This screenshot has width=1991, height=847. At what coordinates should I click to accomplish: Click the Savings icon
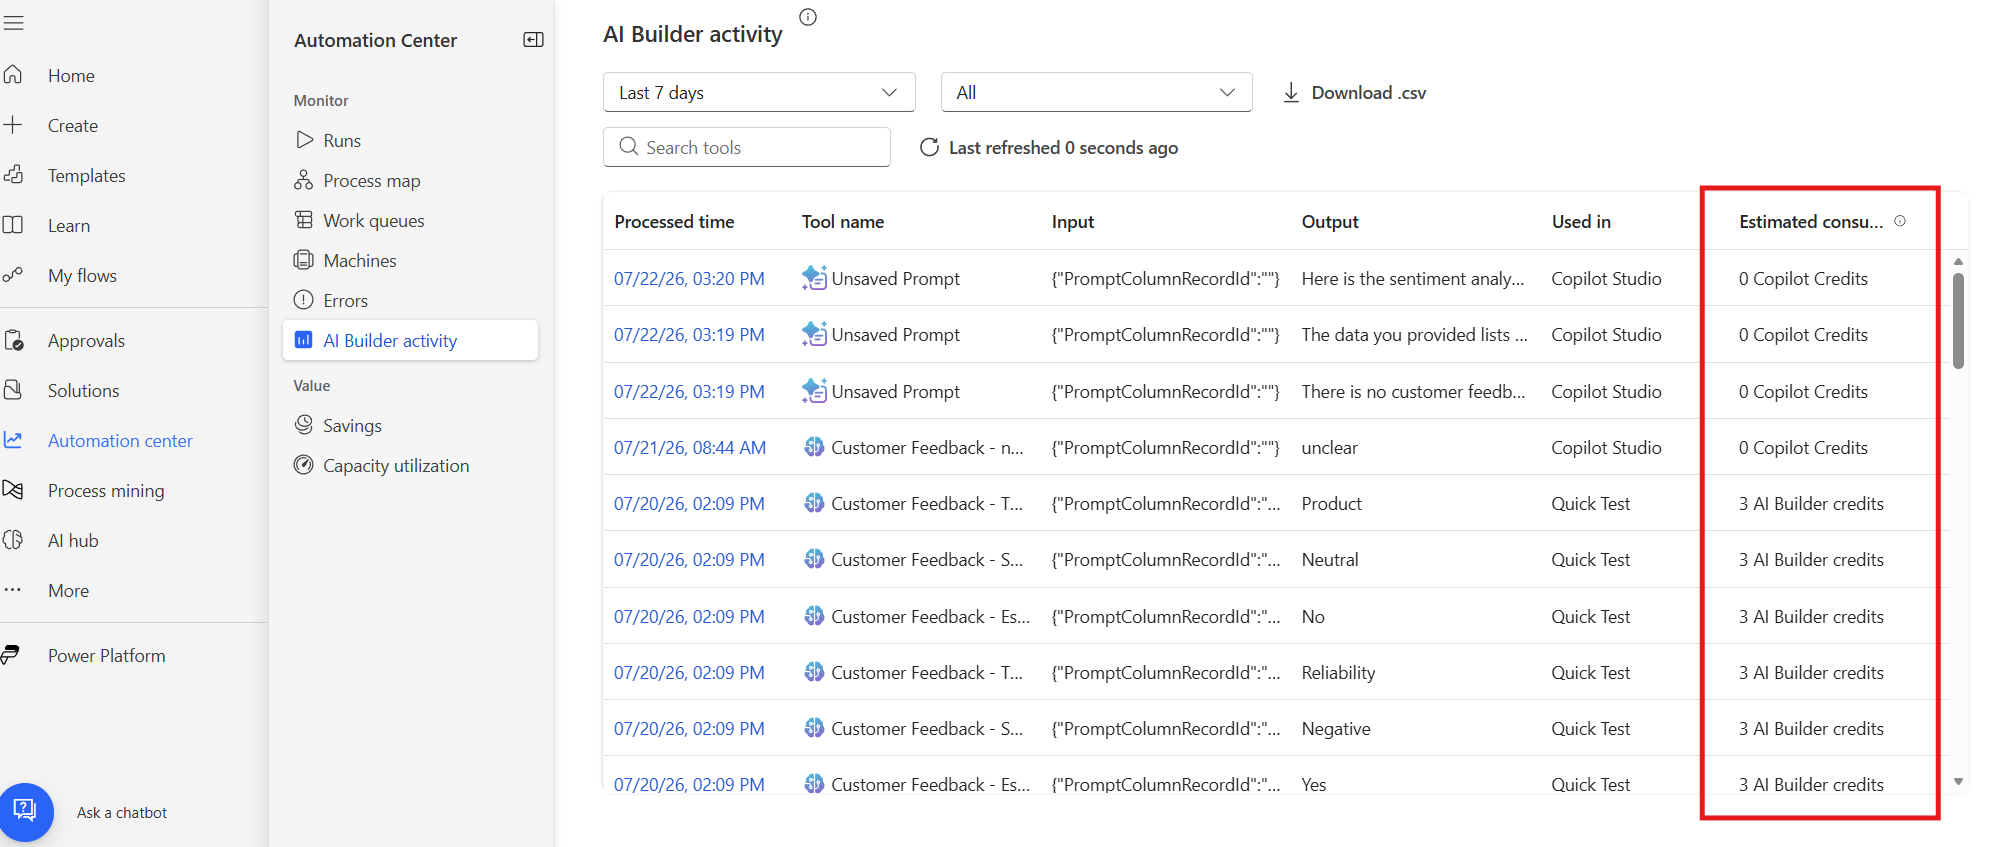pyautogui.click(x=304, y=425)
